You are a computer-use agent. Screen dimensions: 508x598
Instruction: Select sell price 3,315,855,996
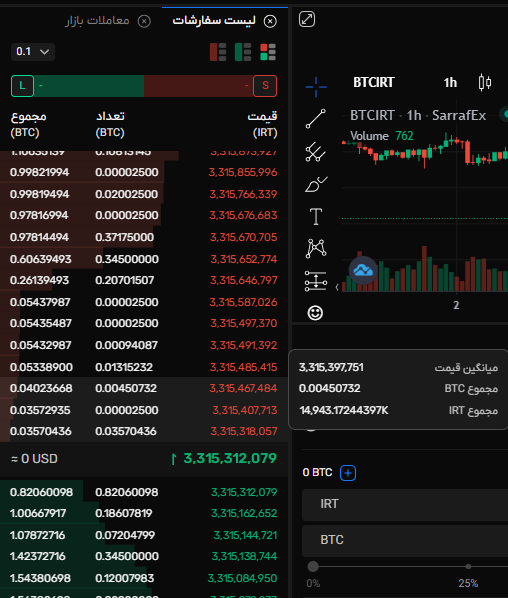point(243,172)
